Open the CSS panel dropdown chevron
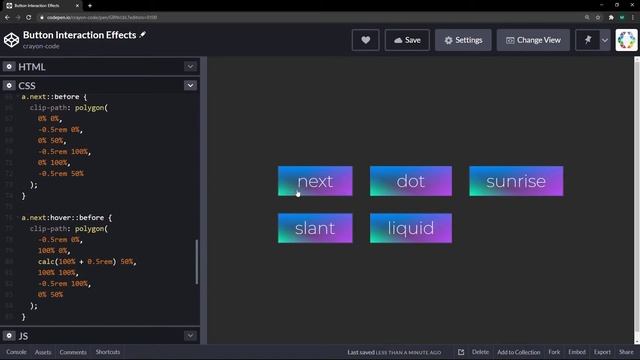640x360 pixels. pos(190,85)
